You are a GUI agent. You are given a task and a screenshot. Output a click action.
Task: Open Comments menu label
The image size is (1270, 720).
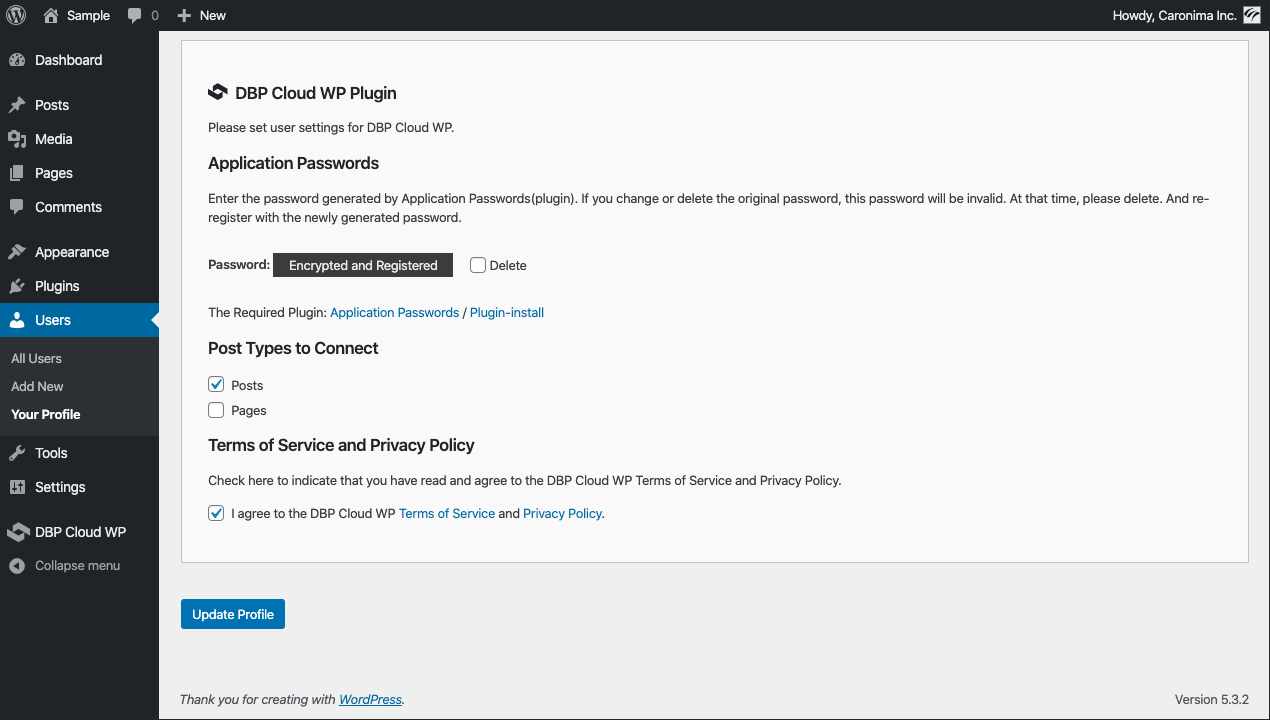68,207
